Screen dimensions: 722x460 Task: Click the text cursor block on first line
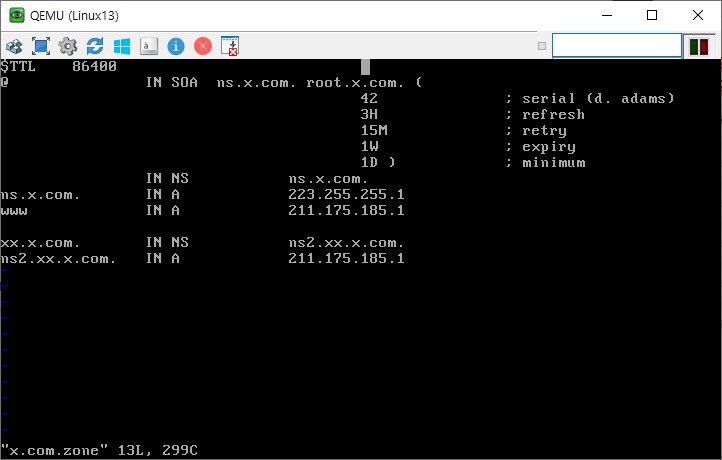click(365, 67)
